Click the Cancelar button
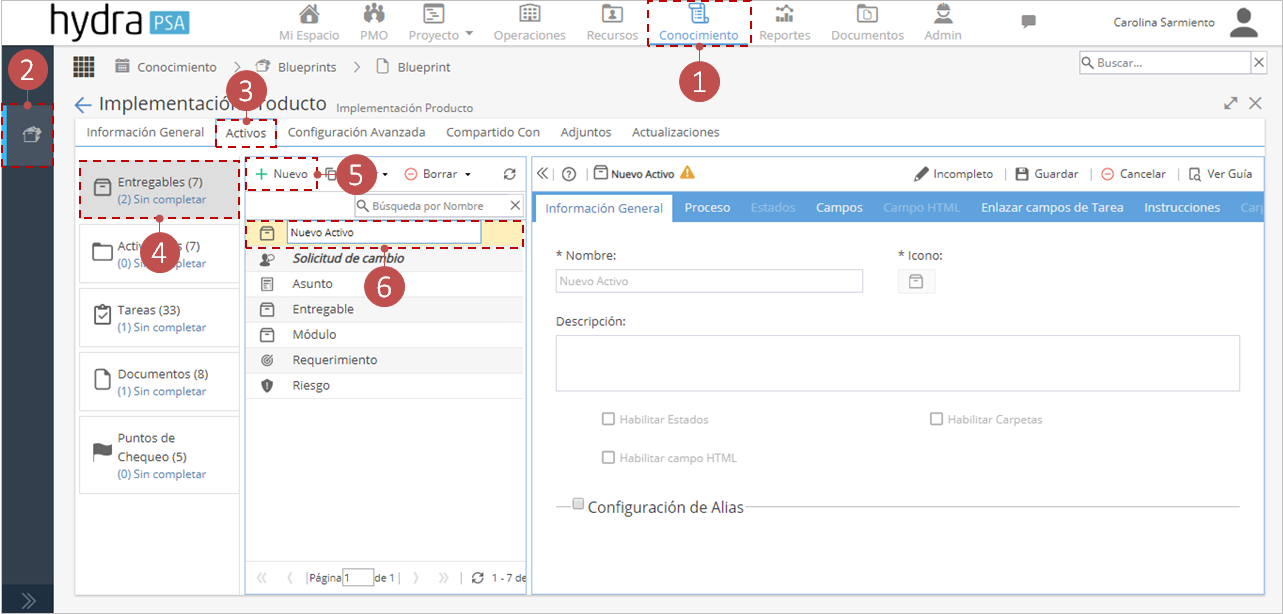Image resolution: width=1283 pixels, height=614 pixels. [1133, 174]
